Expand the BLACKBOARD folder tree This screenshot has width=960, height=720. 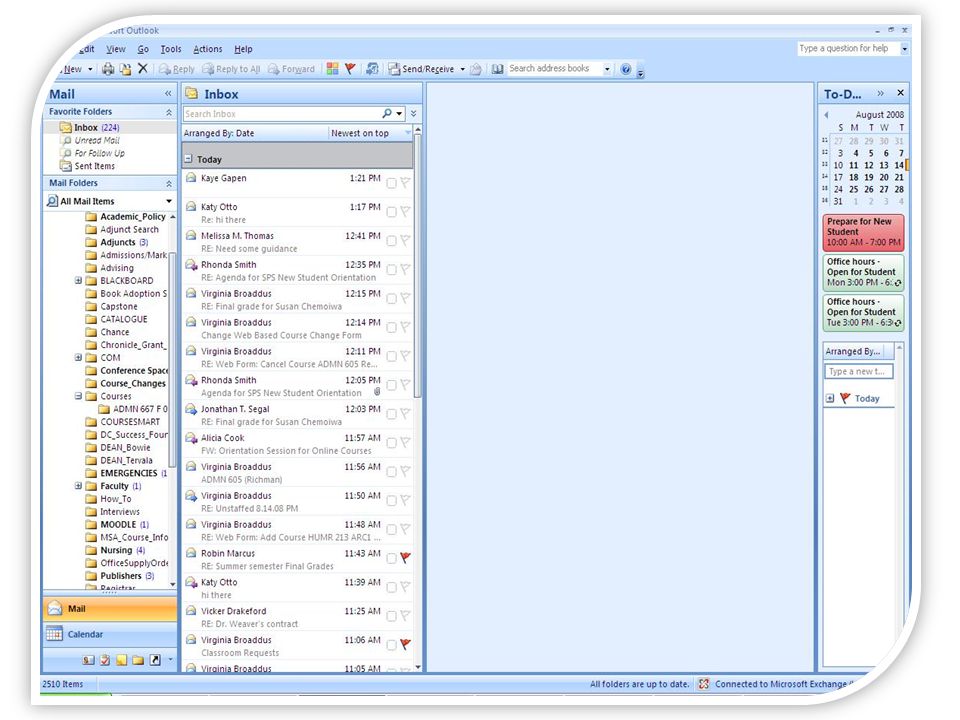[78, 280]
